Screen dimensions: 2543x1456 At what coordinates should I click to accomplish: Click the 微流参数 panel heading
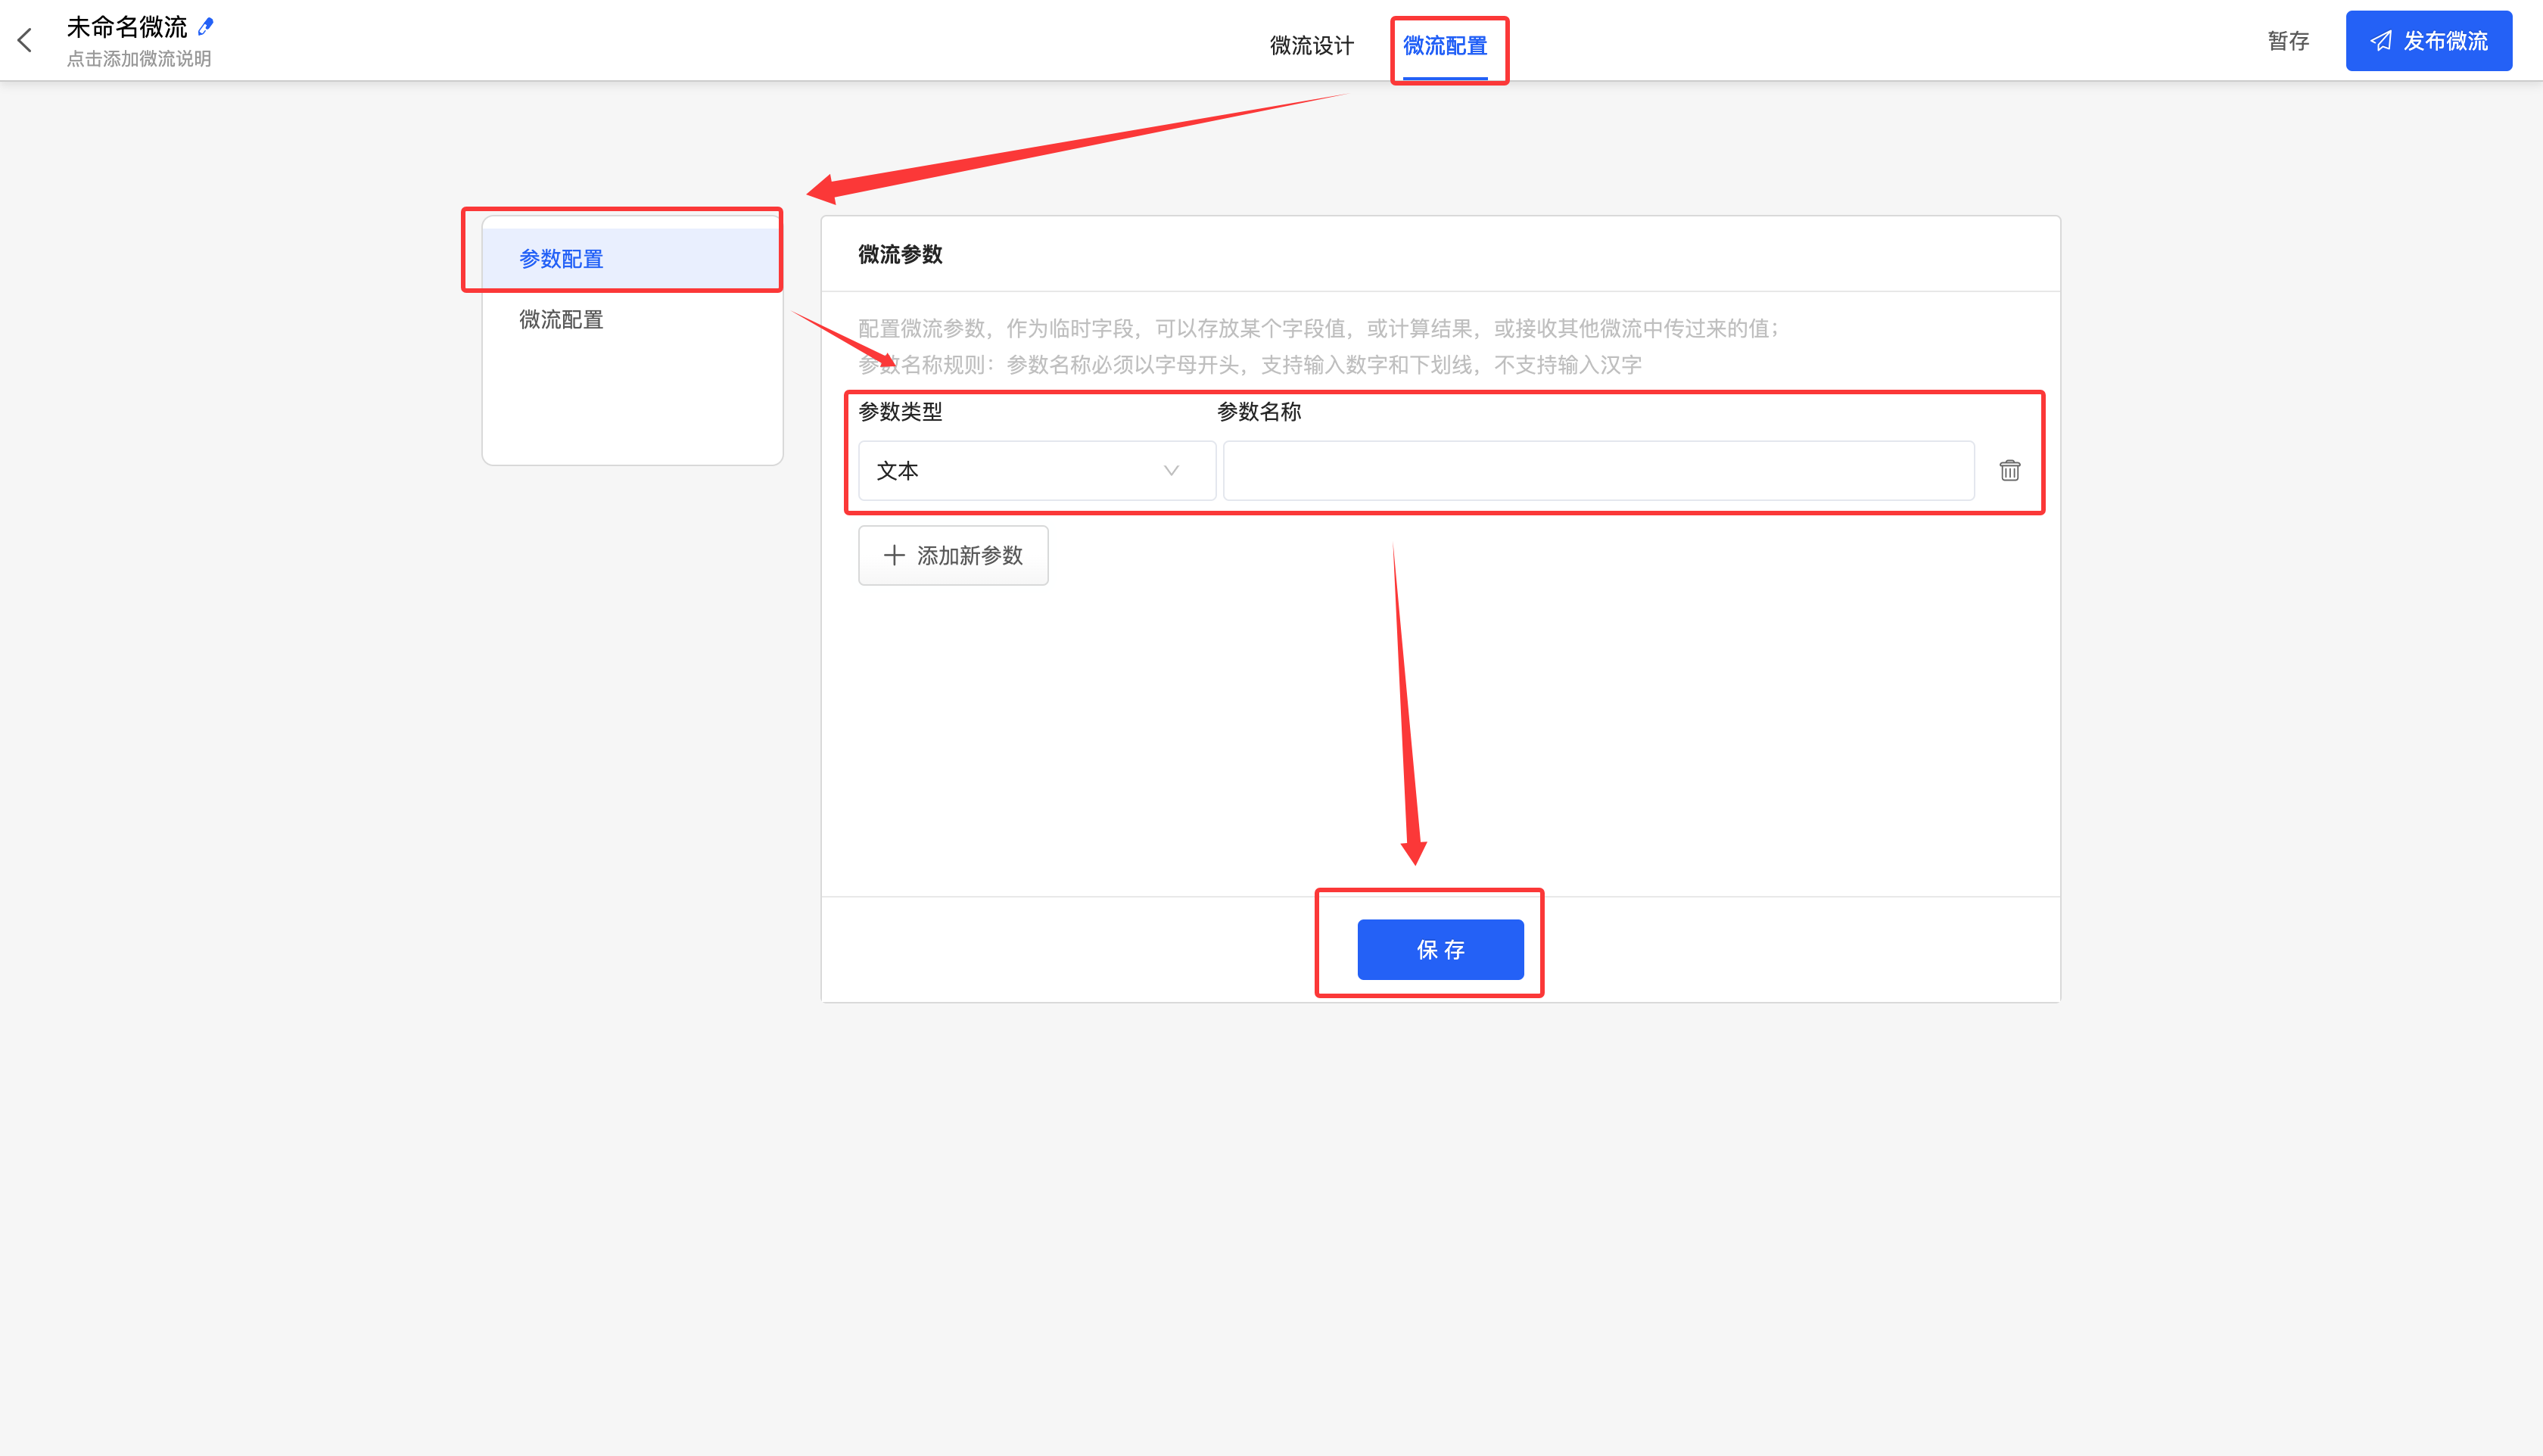tap(900, 254)
